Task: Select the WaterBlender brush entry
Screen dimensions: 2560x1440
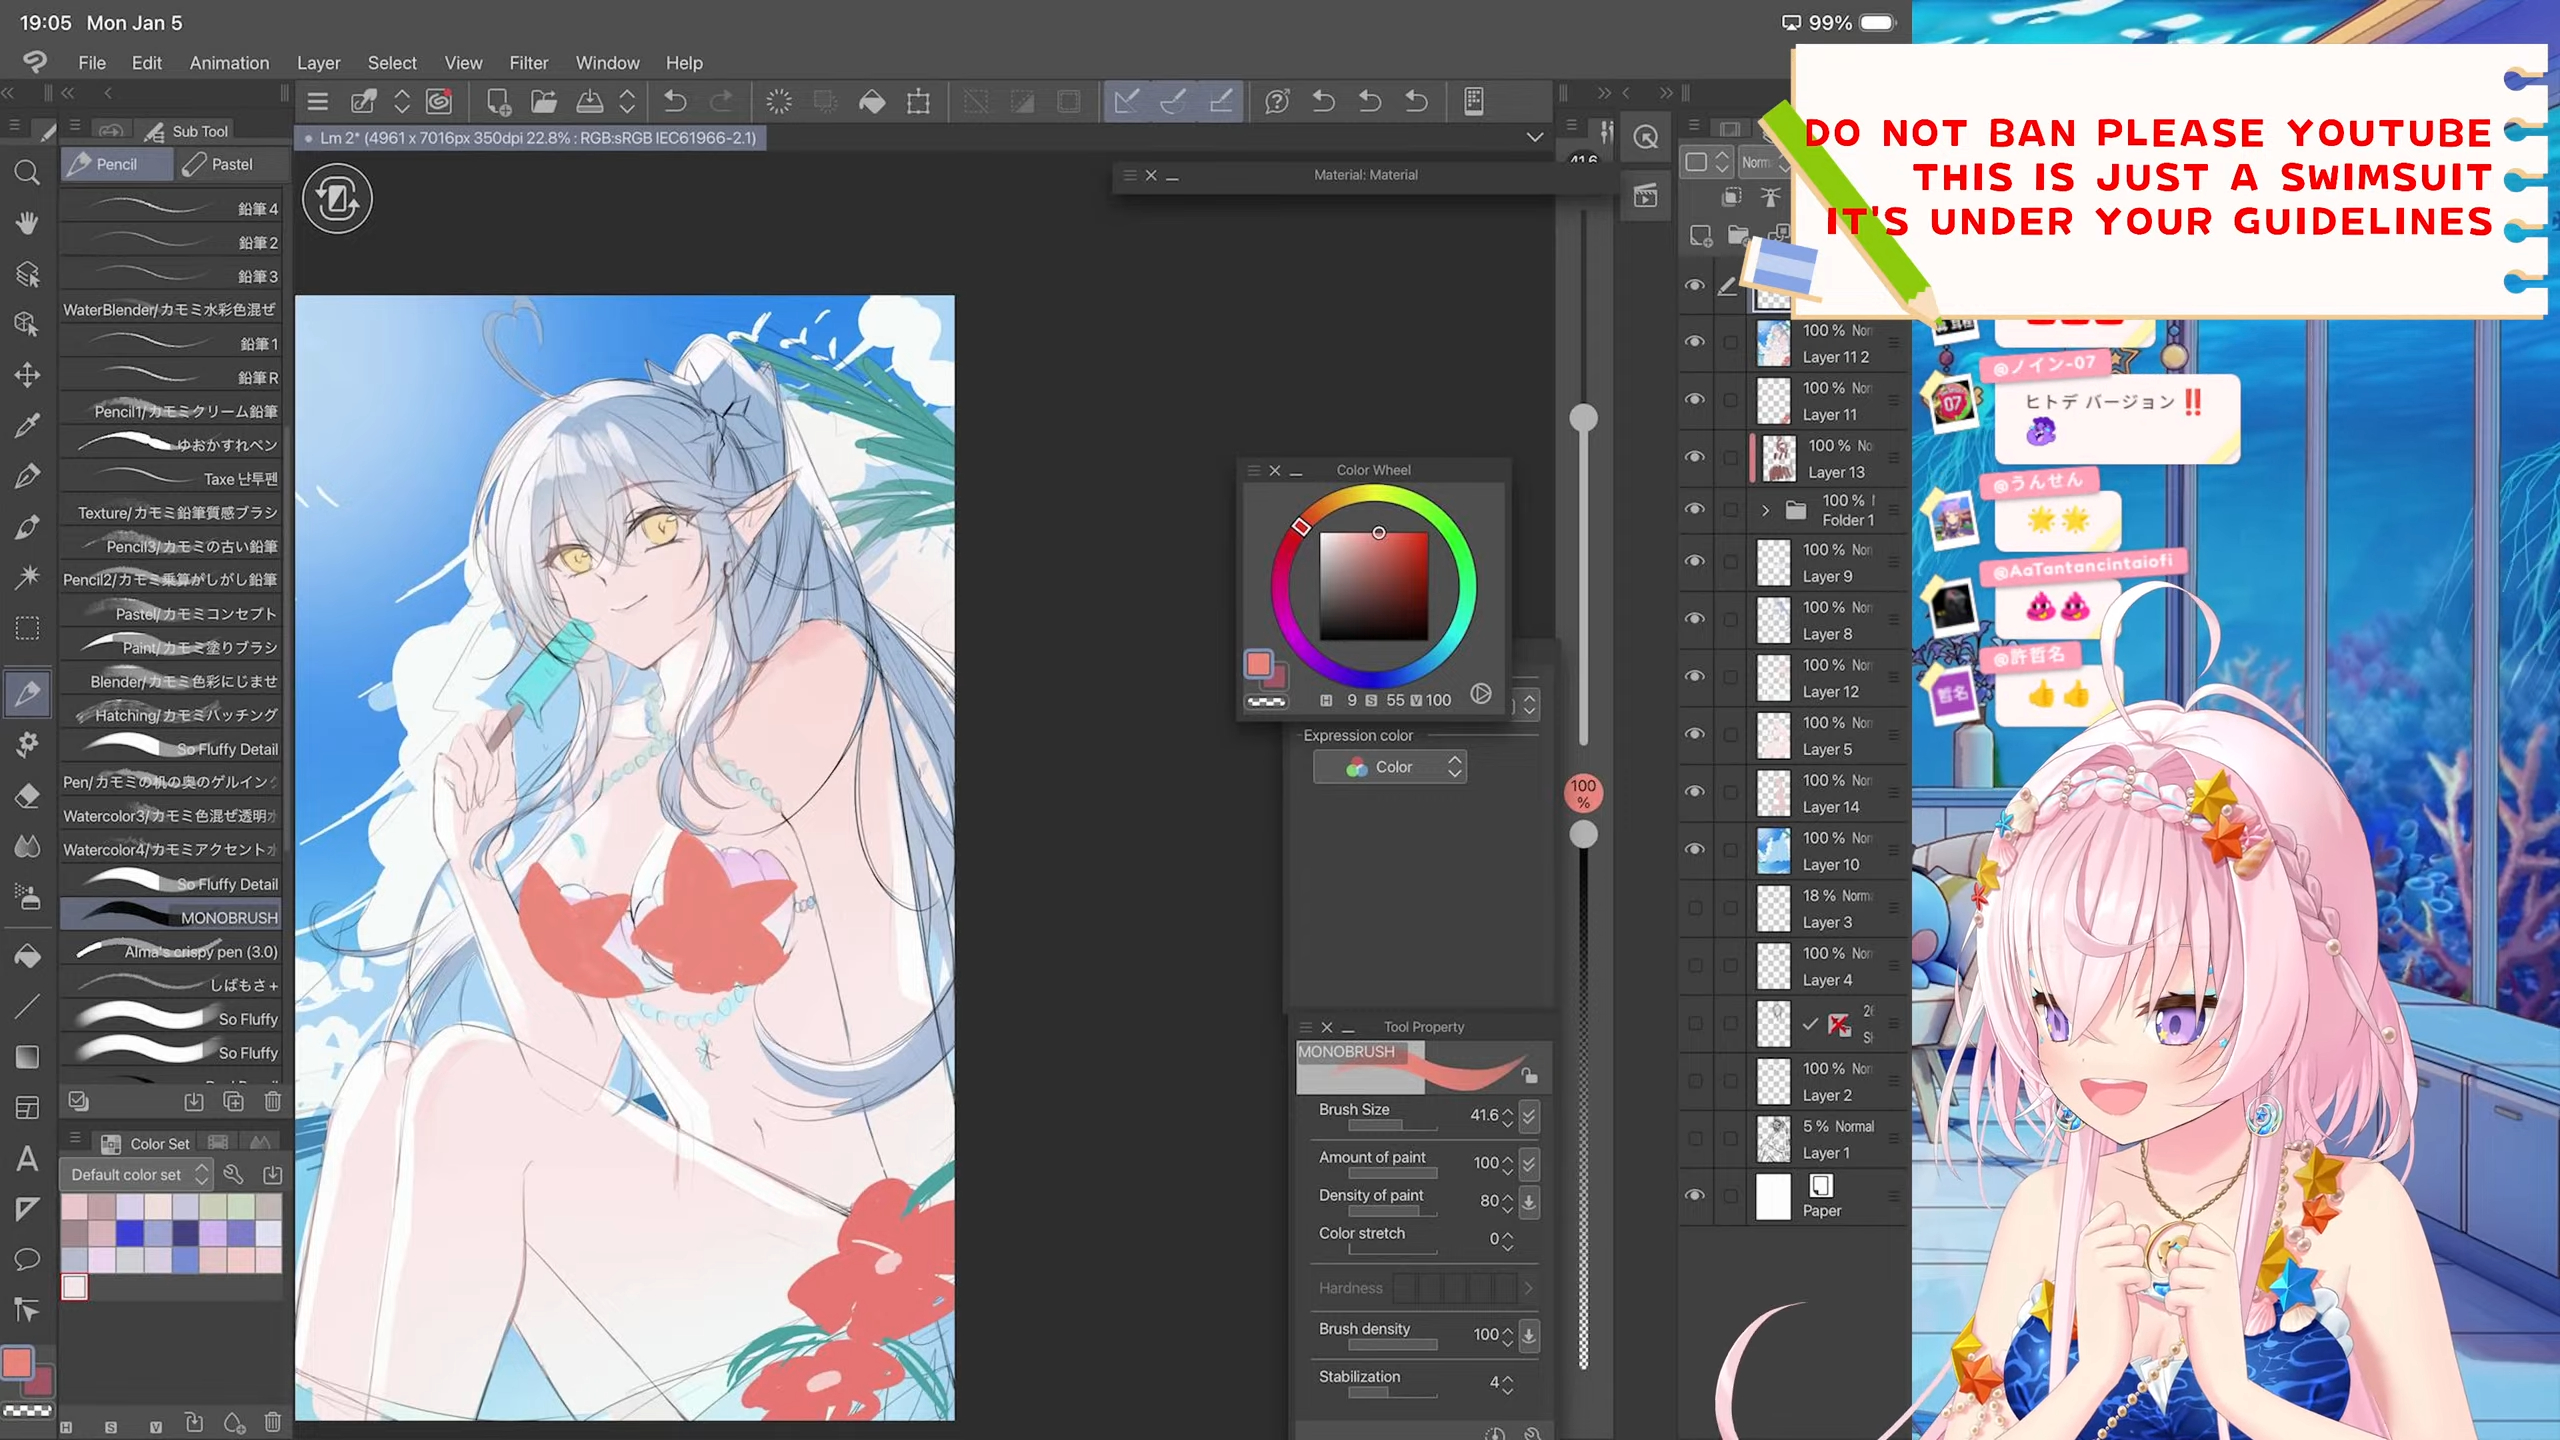Action: (x=170, y=310)
